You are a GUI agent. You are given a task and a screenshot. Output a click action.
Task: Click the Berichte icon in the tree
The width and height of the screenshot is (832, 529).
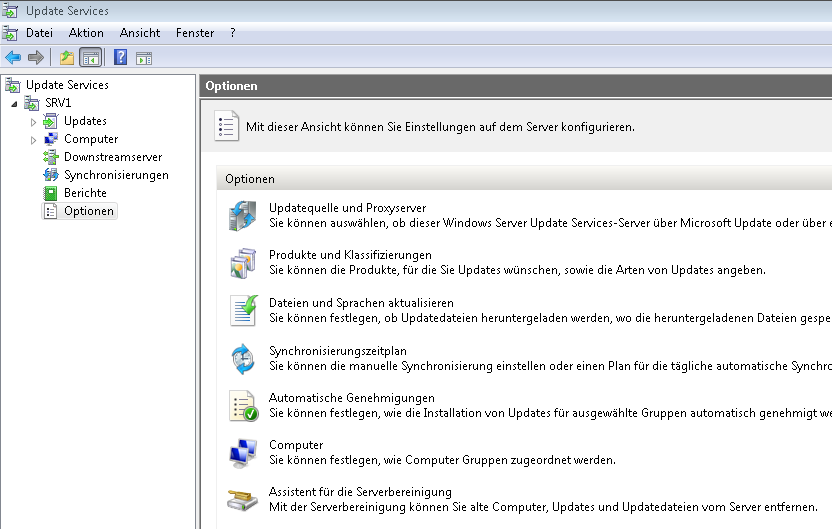pyautogui.click(x=51, y=193)
